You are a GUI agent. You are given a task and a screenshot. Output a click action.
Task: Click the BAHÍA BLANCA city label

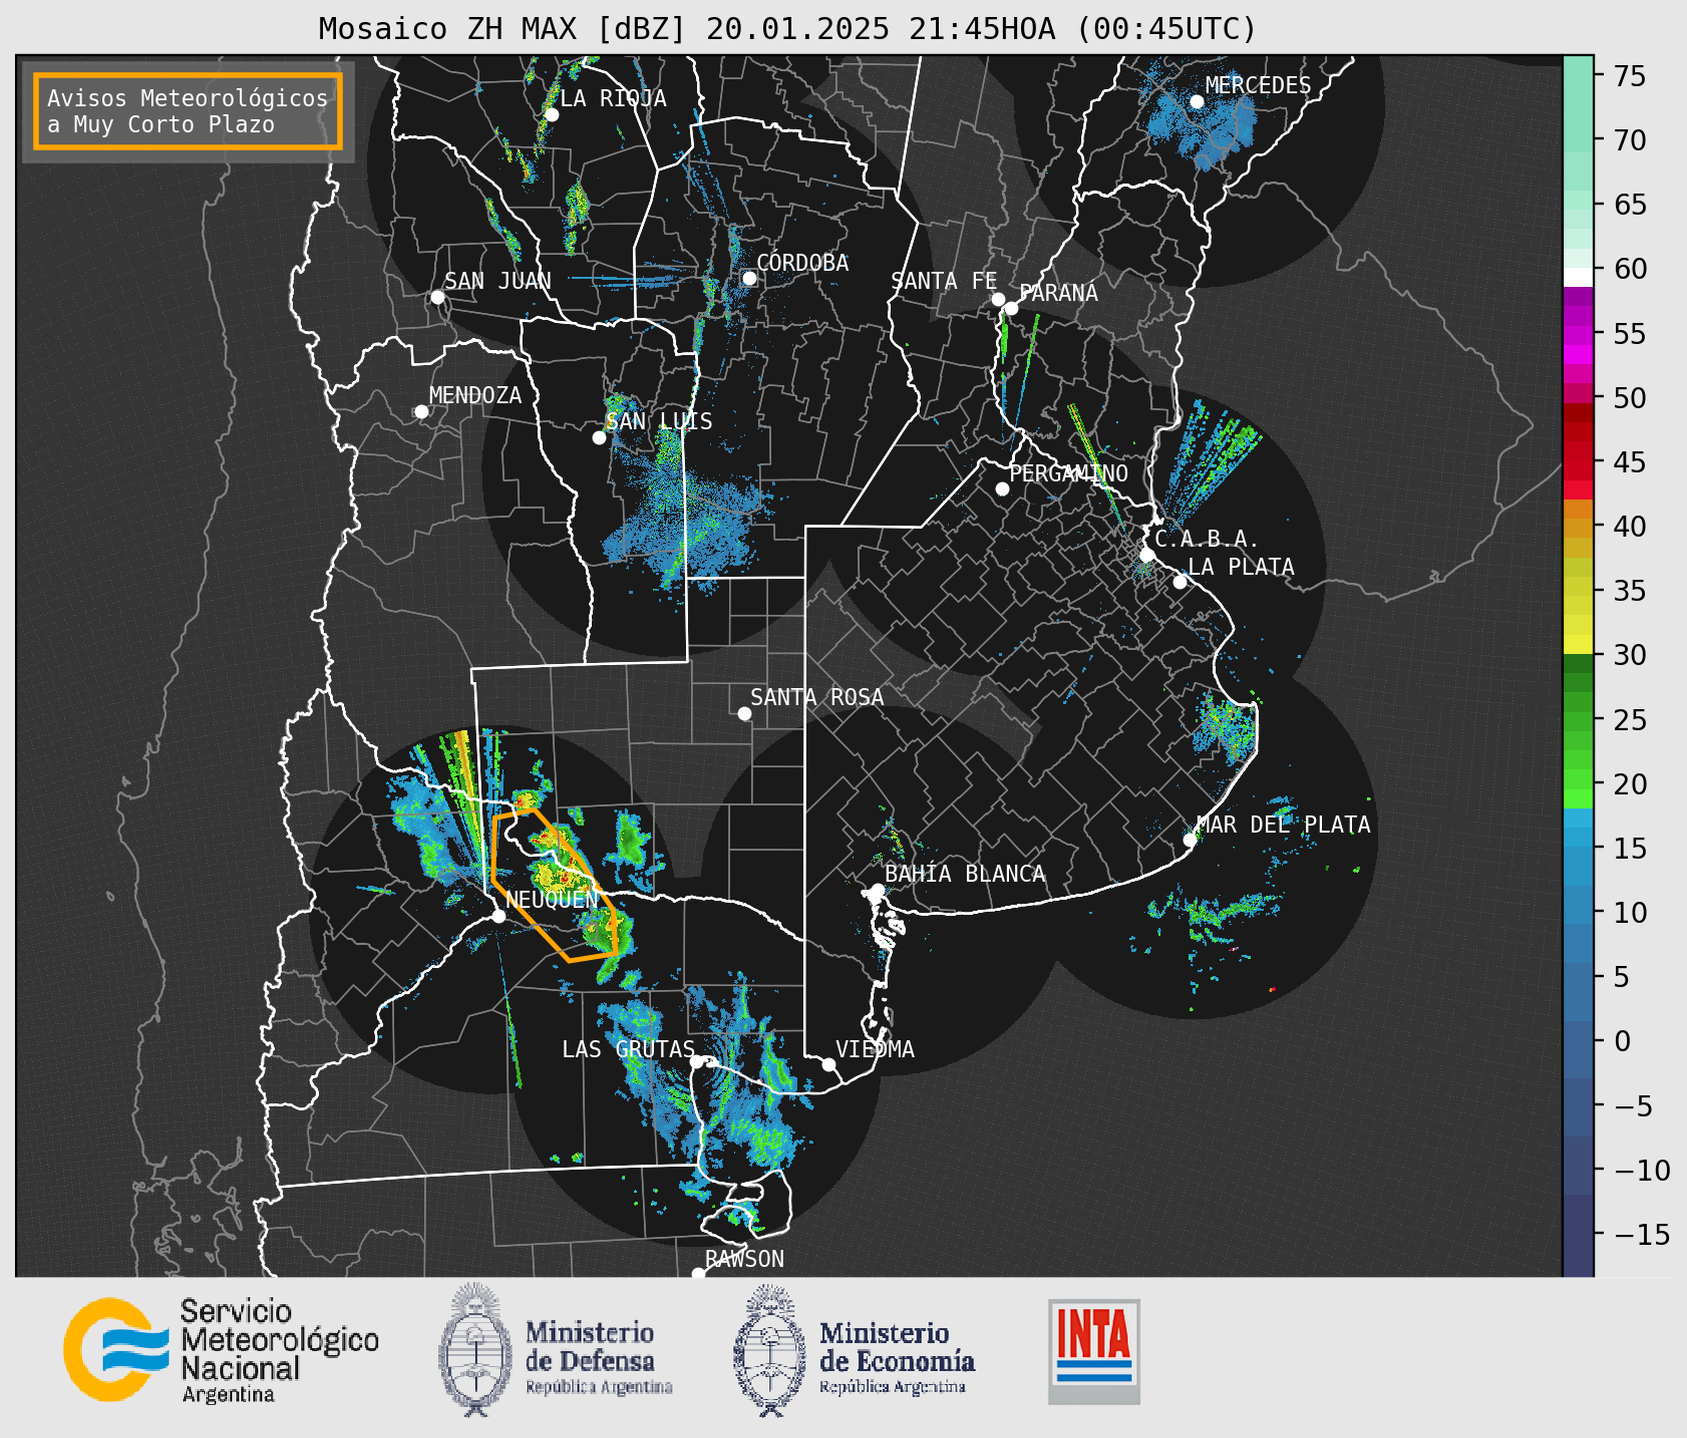coord(965,874)
